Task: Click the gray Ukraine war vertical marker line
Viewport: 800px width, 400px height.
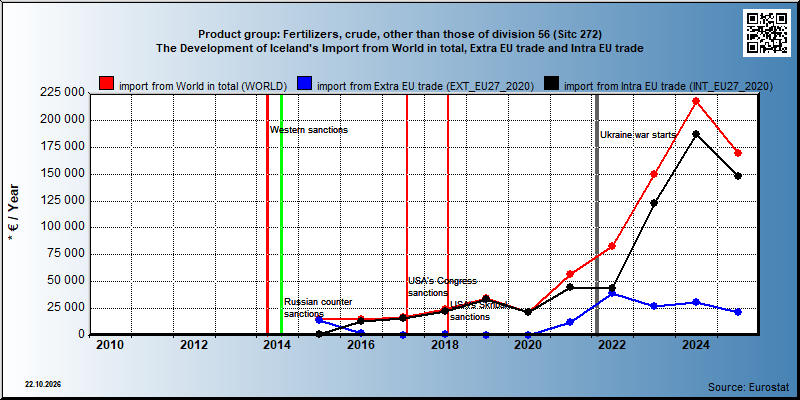Action: click(x=597, y=214)
